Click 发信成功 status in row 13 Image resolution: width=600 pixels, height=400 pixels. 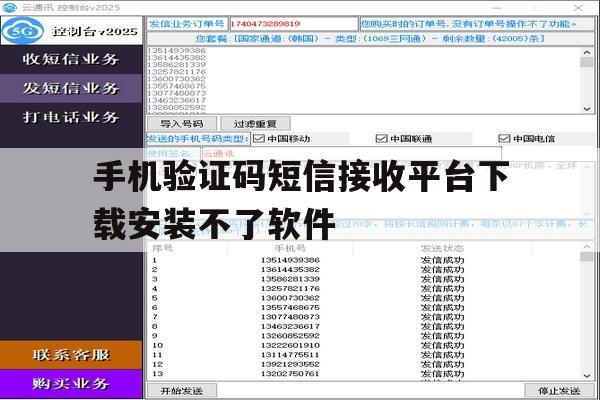click(442, 374)
